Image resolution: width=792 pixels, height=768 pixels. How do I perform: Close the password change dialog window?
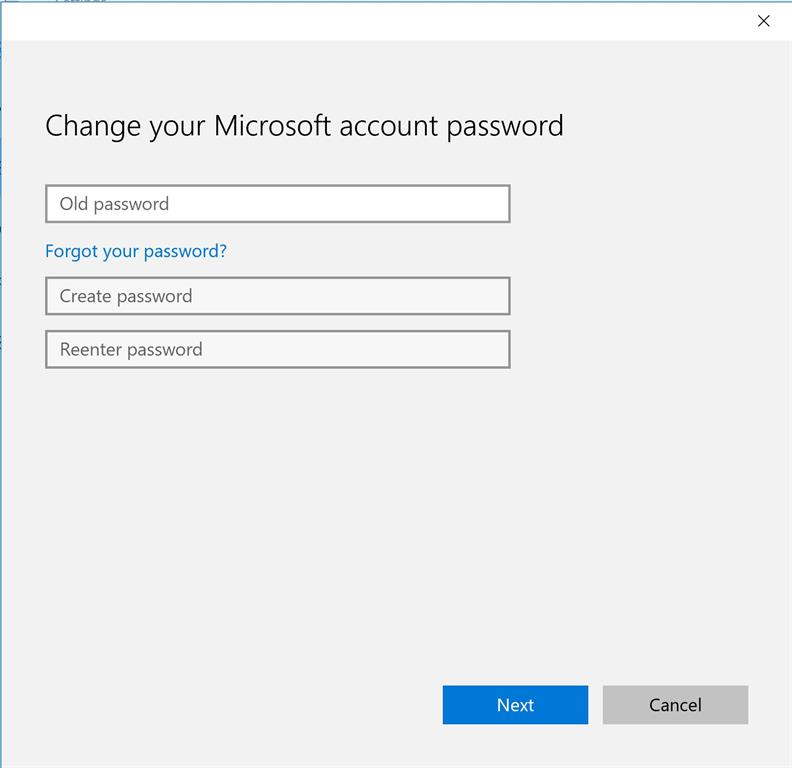(x=764, y=21)
